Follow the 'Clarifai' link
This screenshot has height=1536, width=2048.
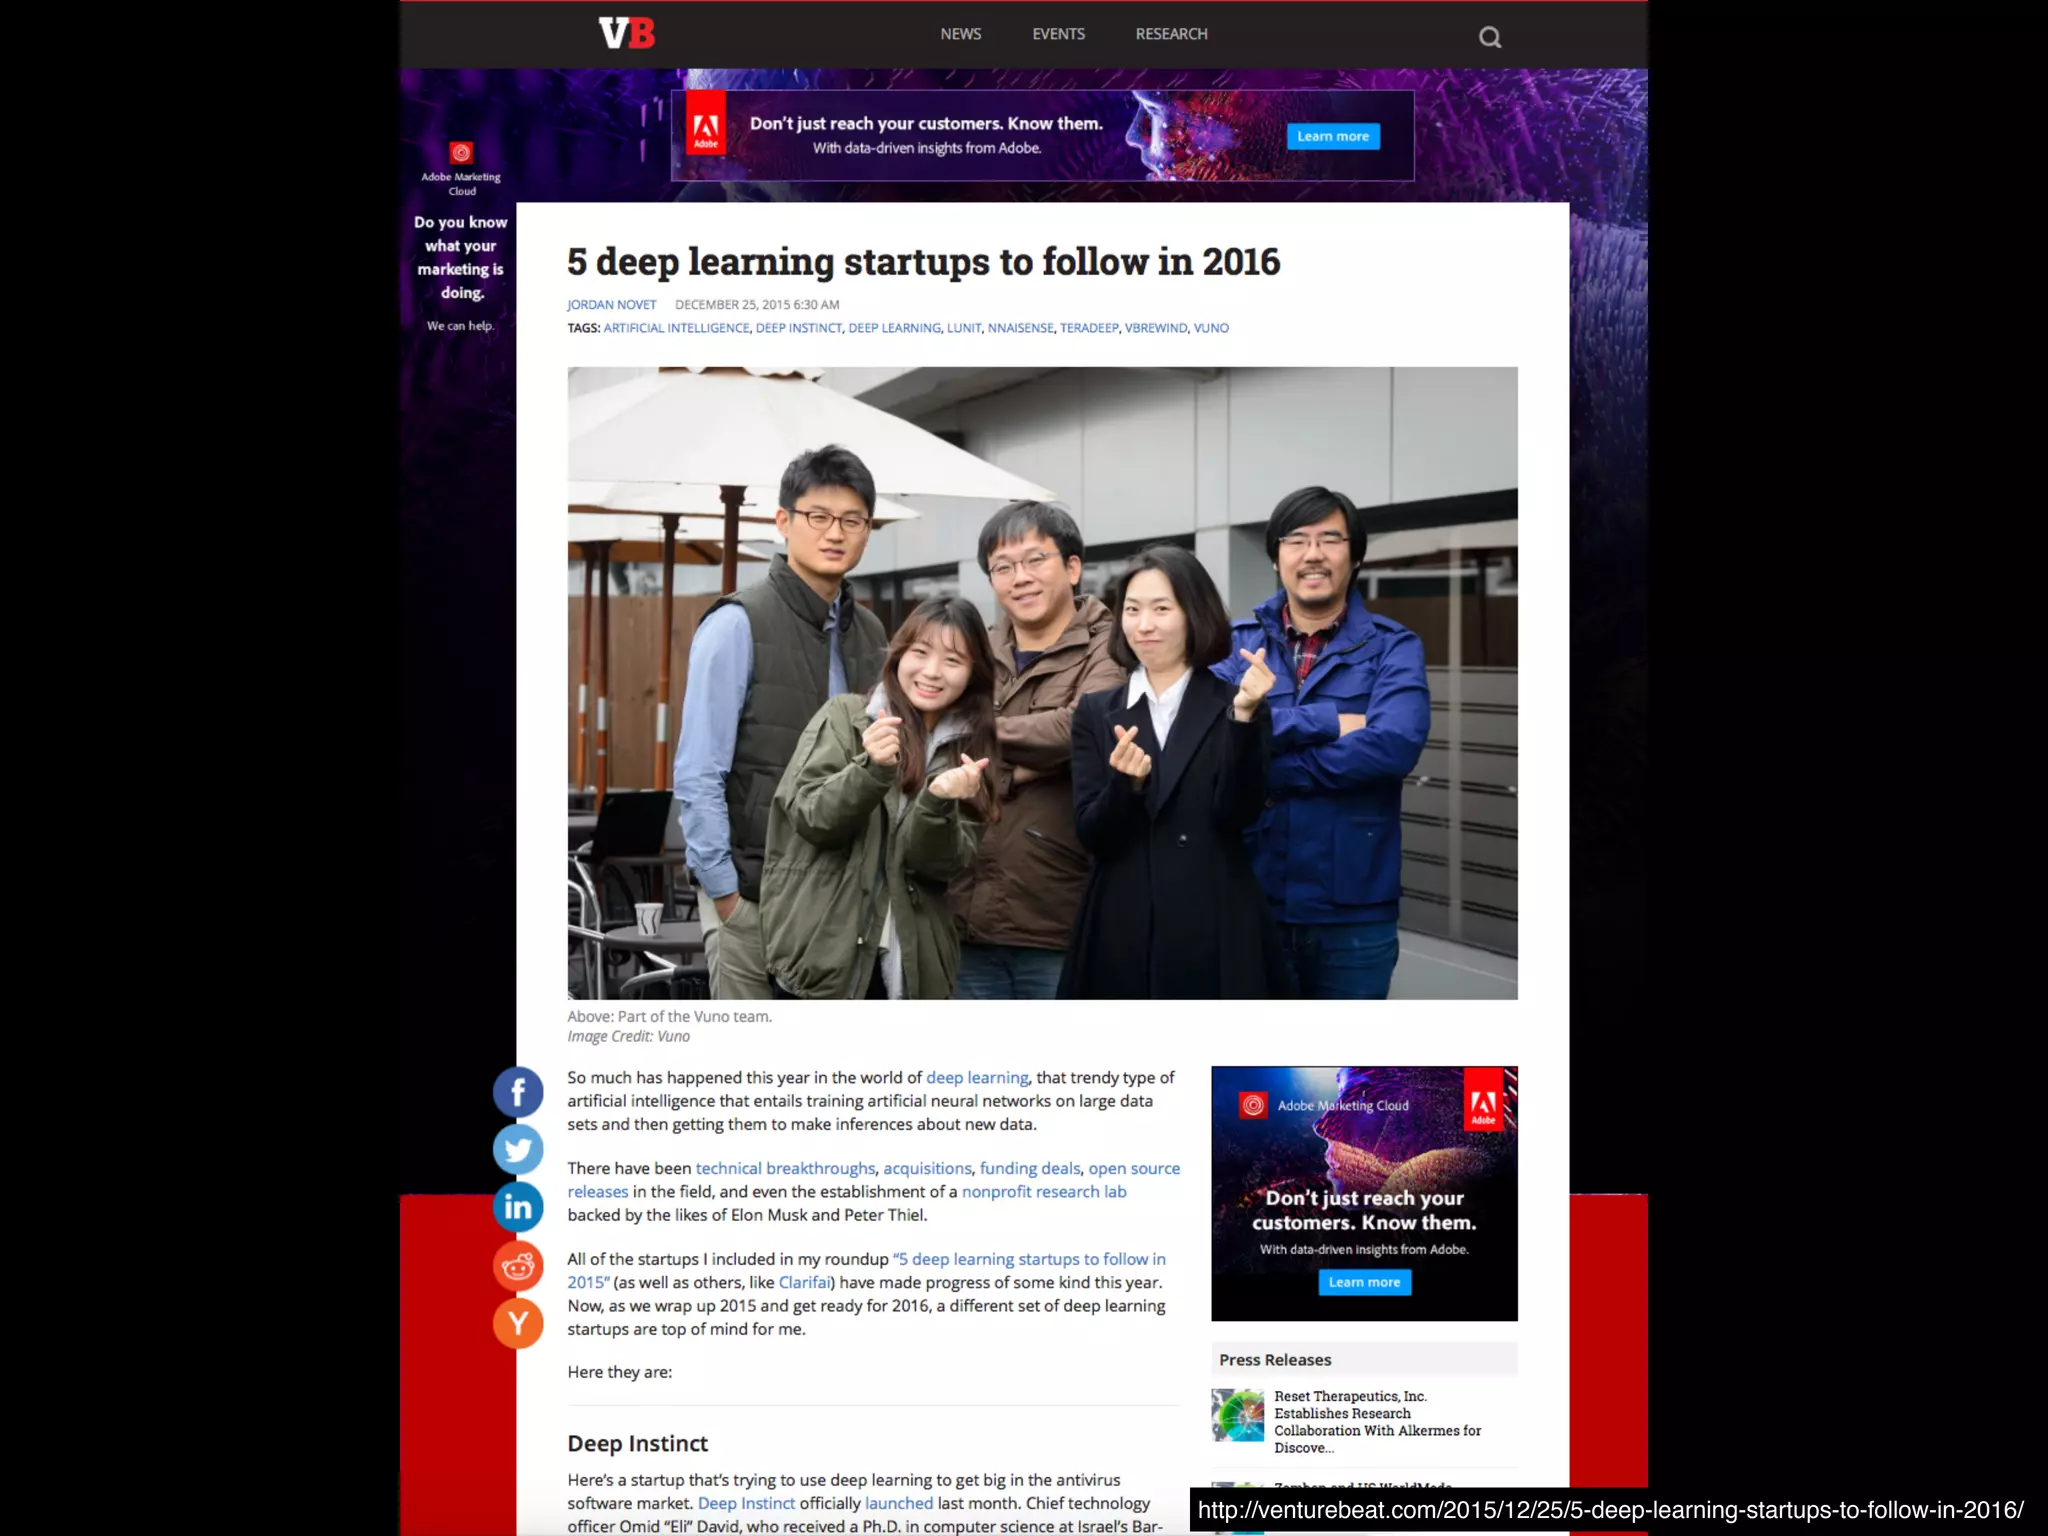click(x=804, y=1282)
